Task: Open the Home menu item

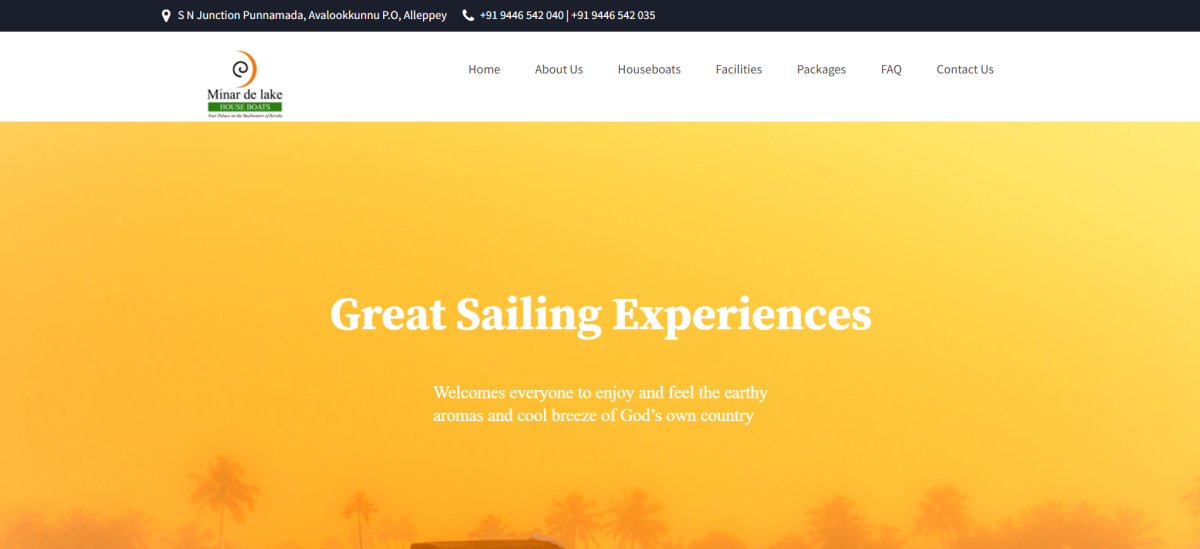Action: [484, 70]
